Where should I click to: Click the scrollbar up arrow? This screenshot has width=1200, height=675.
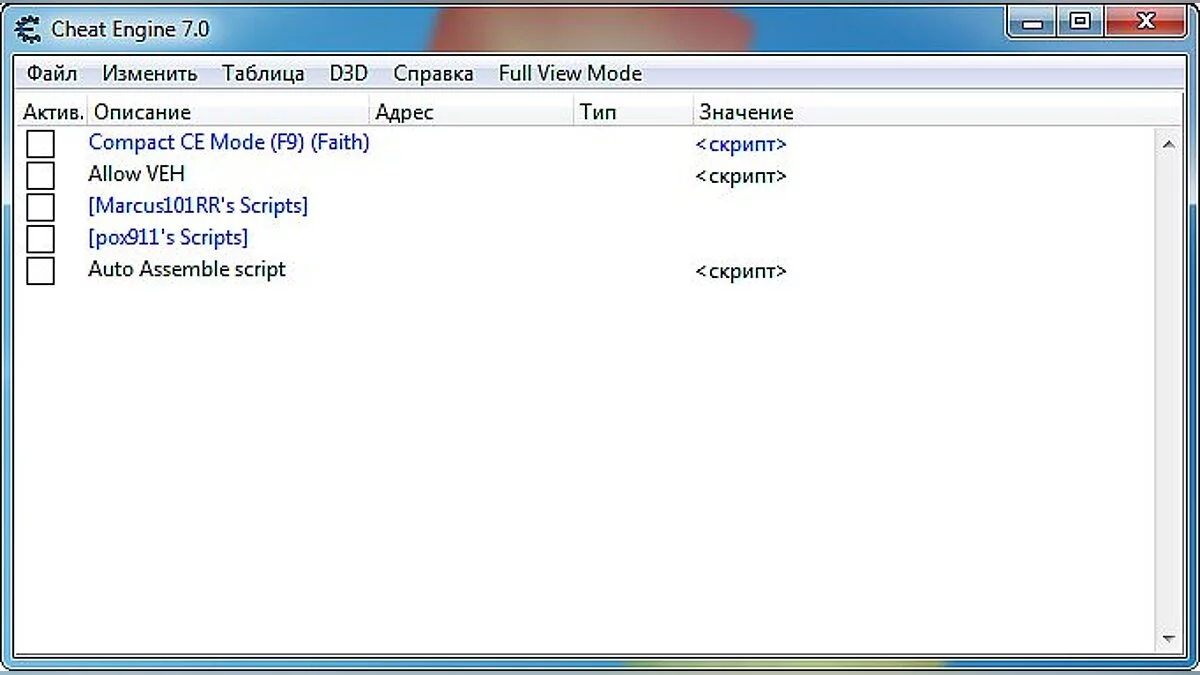[1168, 145]
